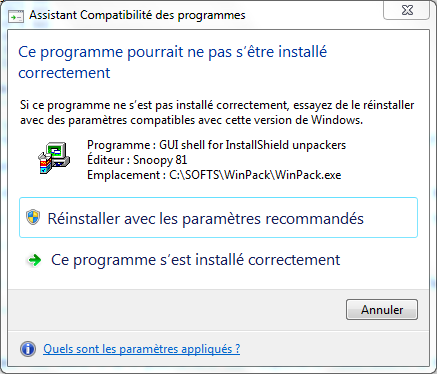Click the blue heading about program installation

coord(173,62)
